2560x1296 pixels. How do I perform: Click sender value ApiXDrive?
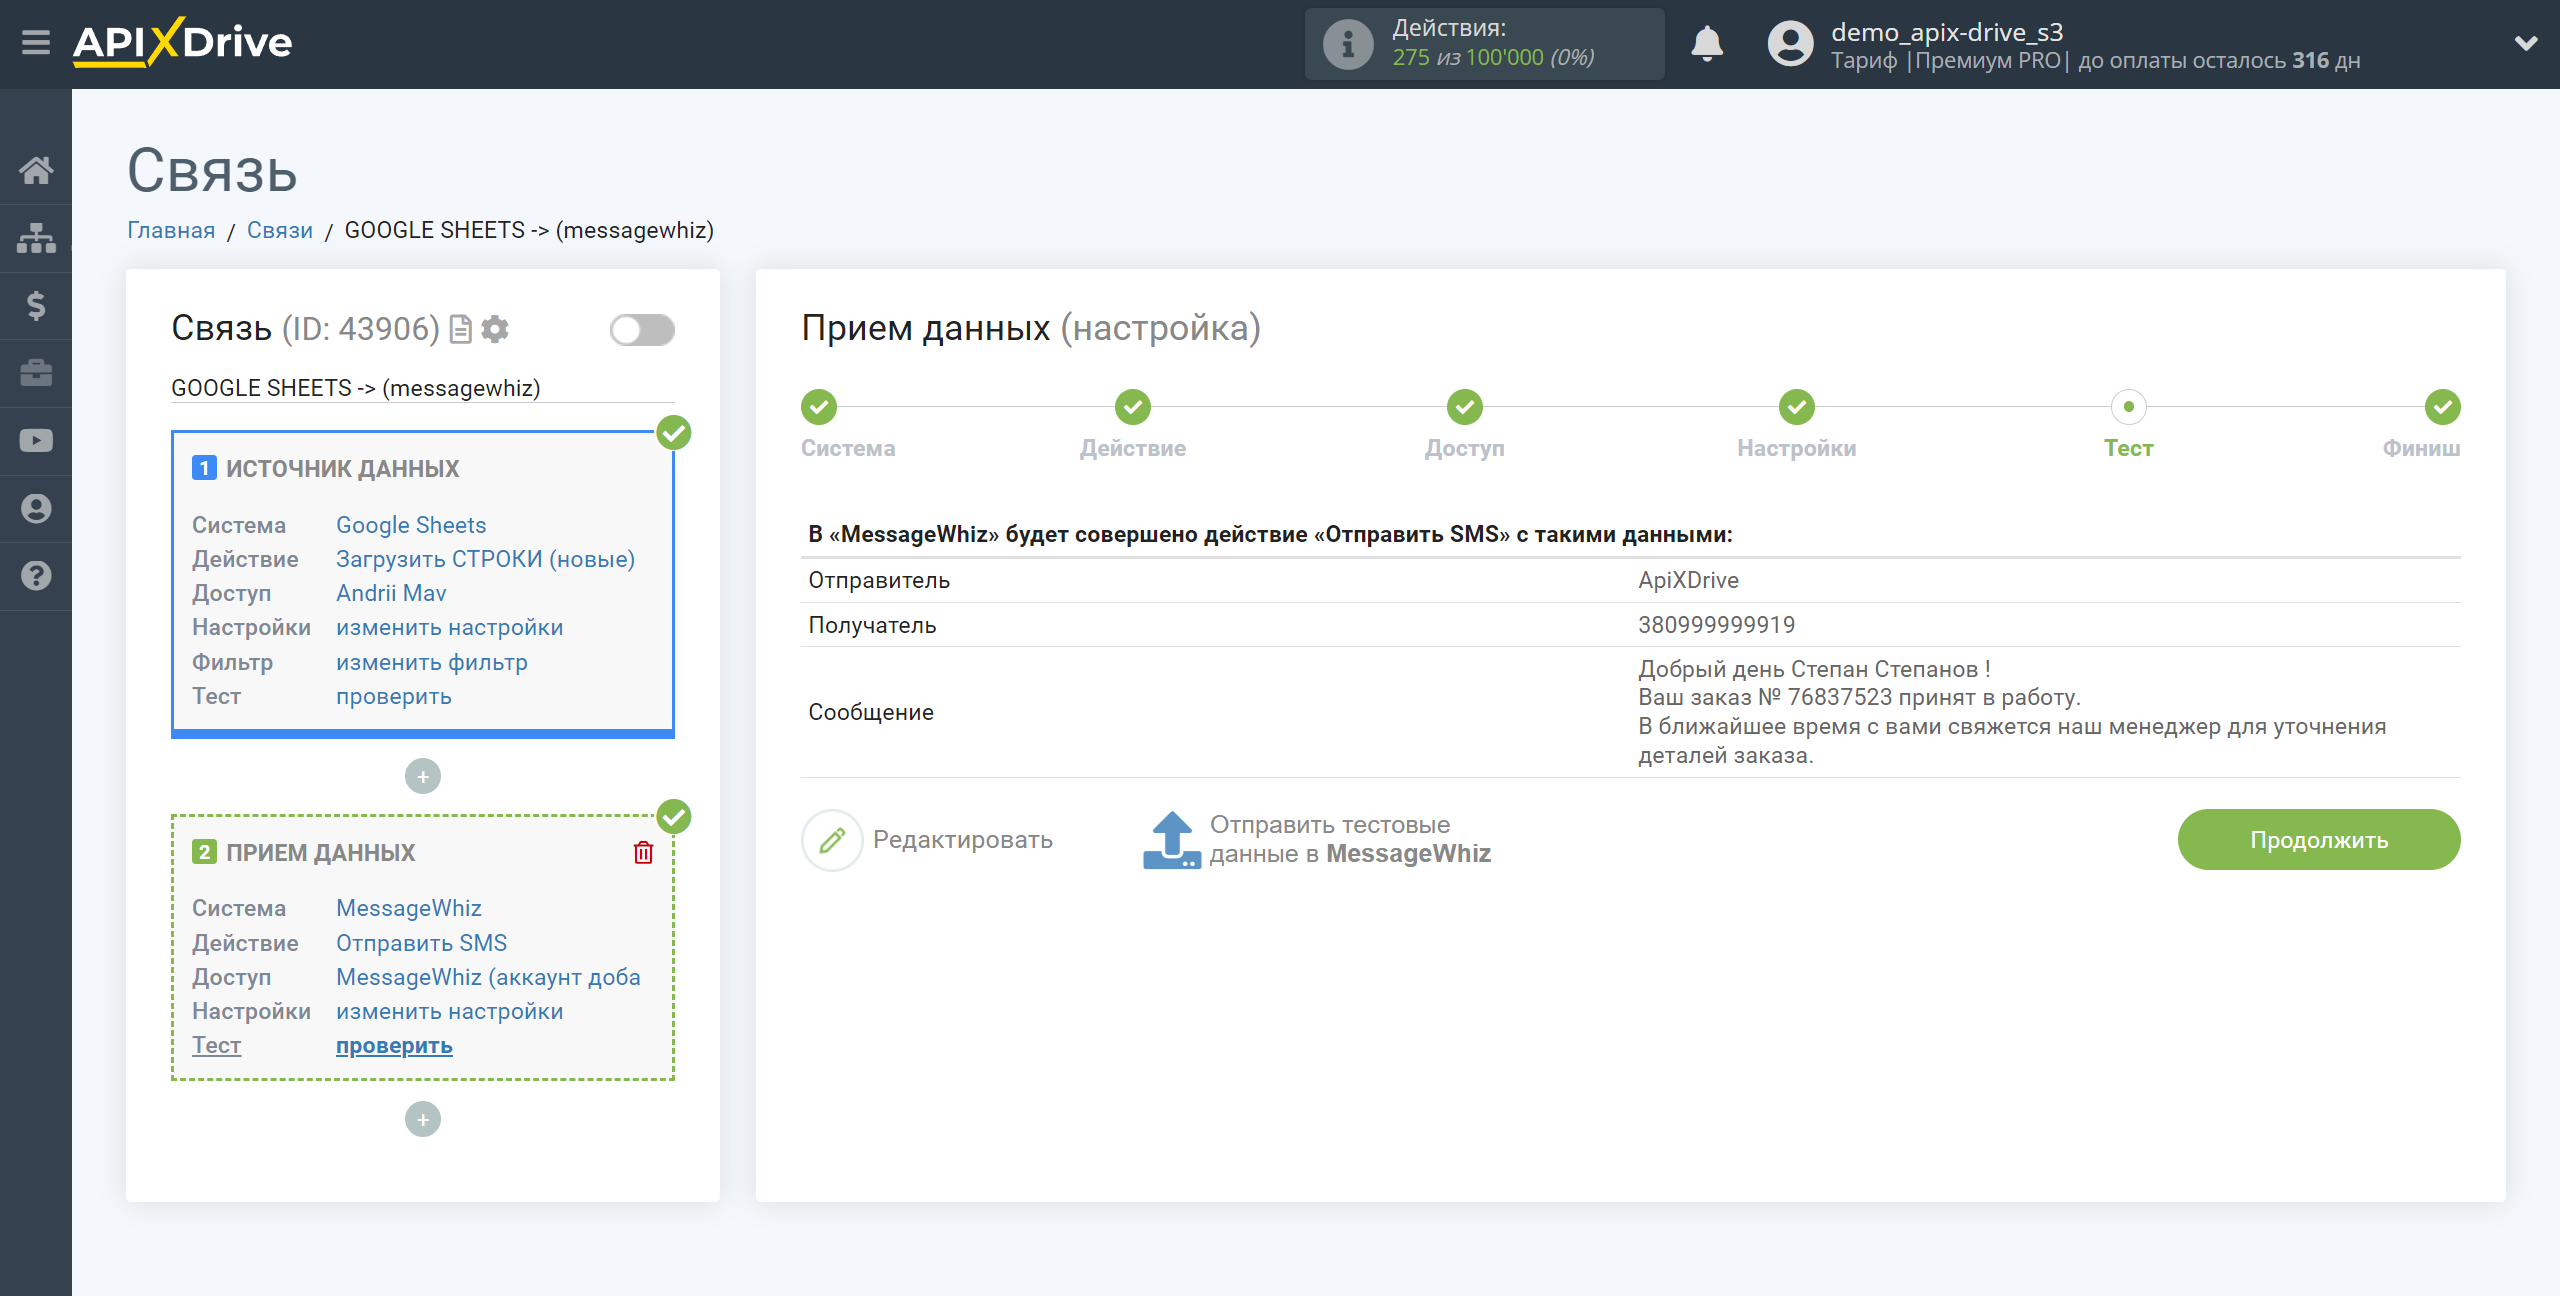[x=1688, y=580]
